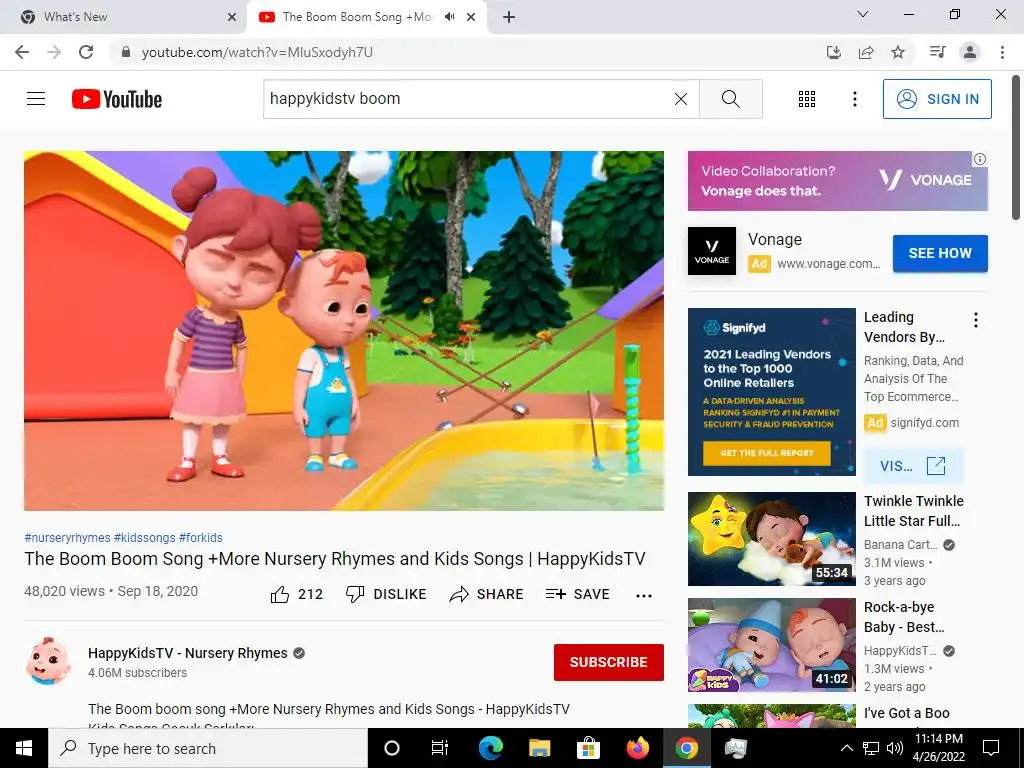Launch Microsoft Edge from taskbar
Viewport: 1024px width, 768px height.
pos(491,748)
